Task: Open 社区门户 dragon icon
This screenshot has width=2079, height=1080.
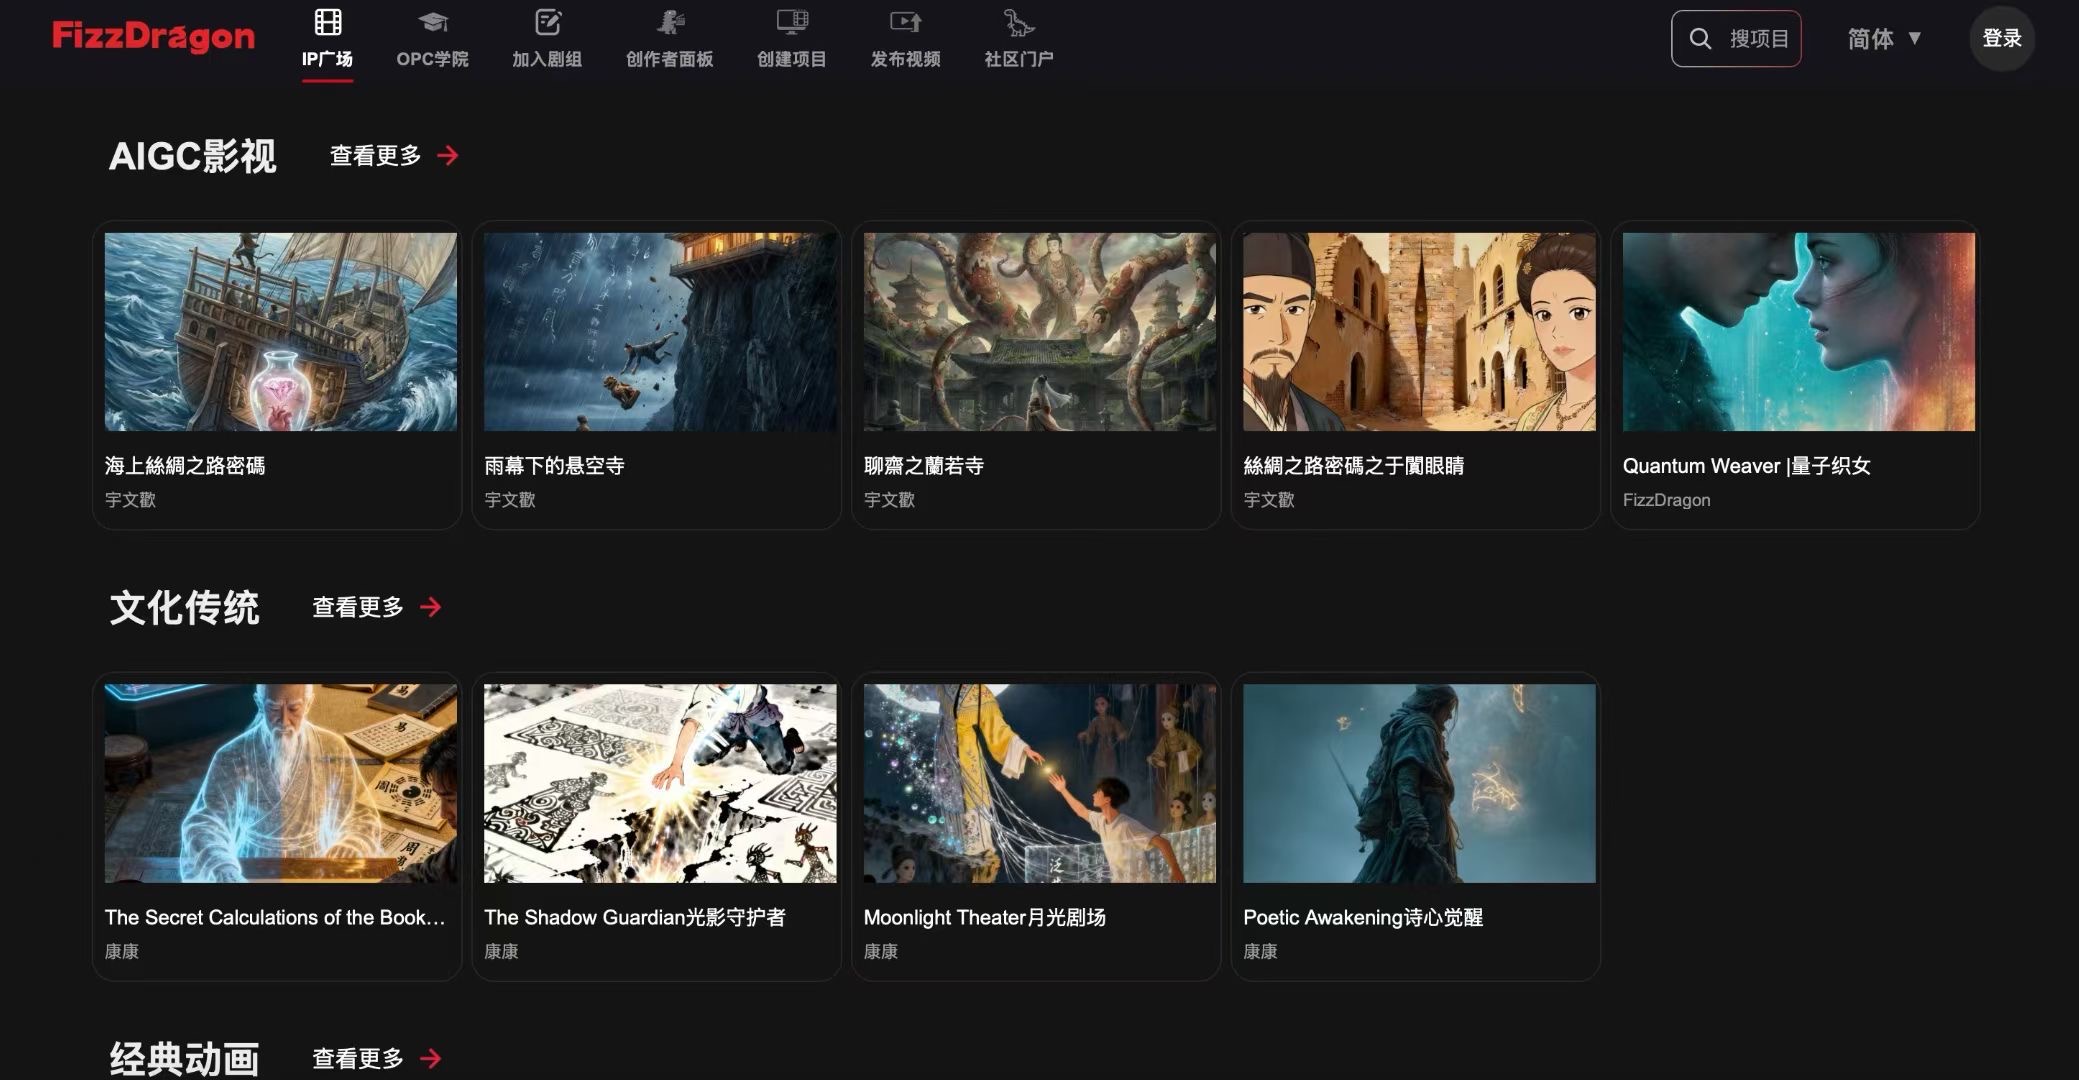Action: (x=1018, y=22)
